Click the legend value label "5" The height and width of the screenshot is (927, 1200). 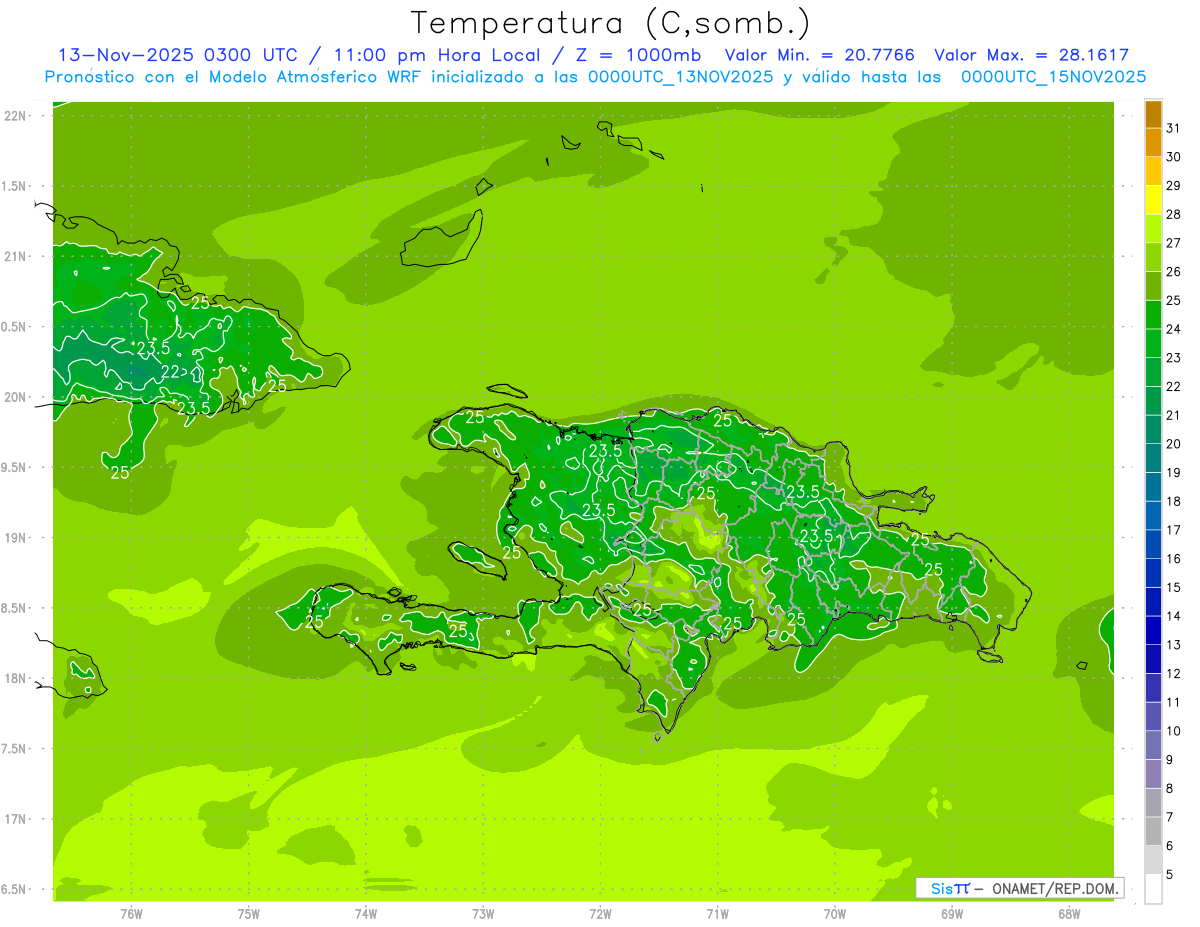click(x=1171, y=875)
